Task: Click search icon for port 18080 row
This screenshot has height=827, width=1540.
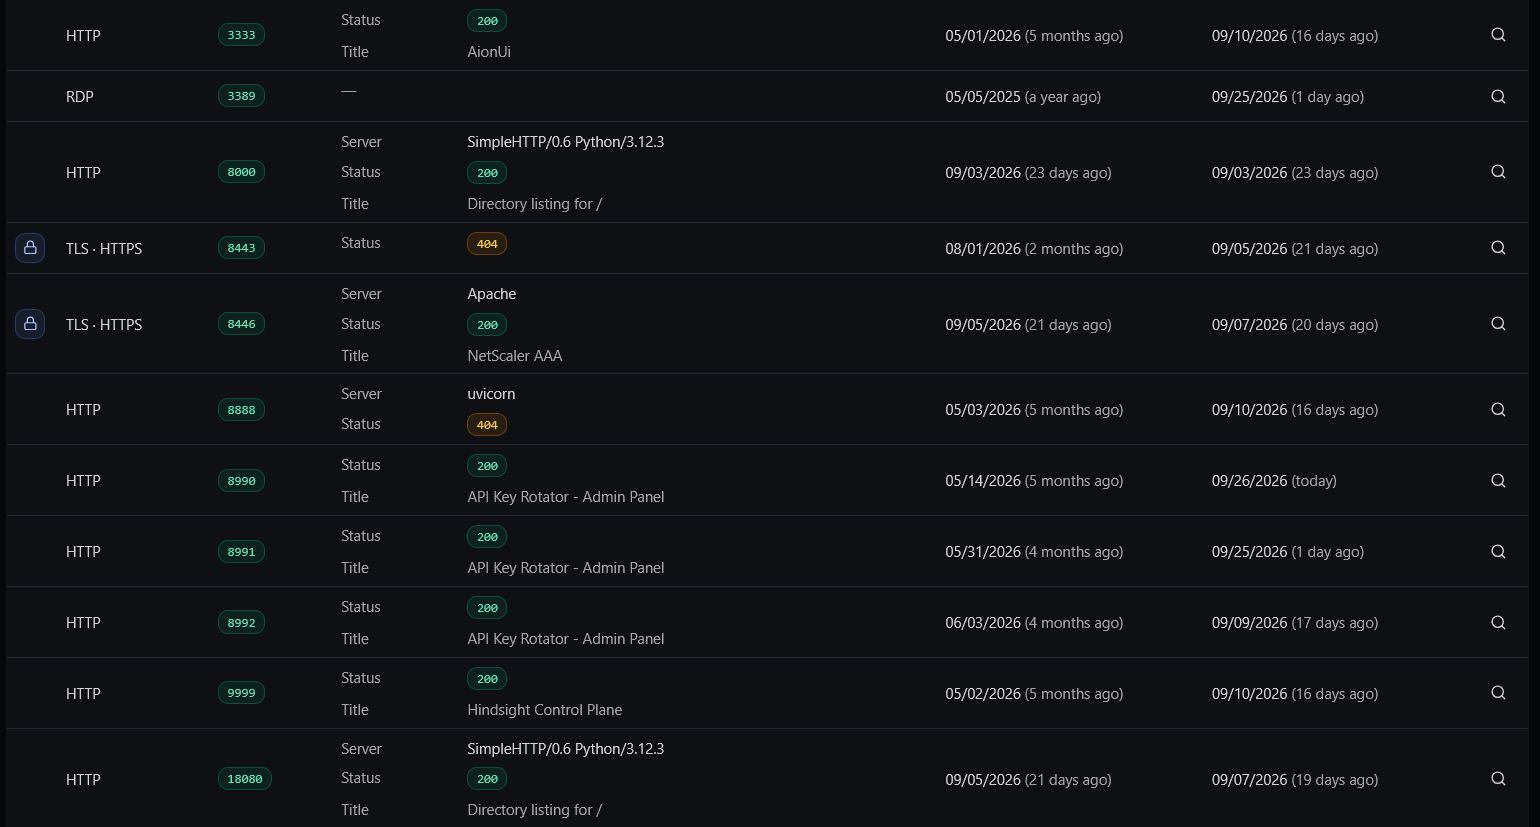Action: 1498,779
